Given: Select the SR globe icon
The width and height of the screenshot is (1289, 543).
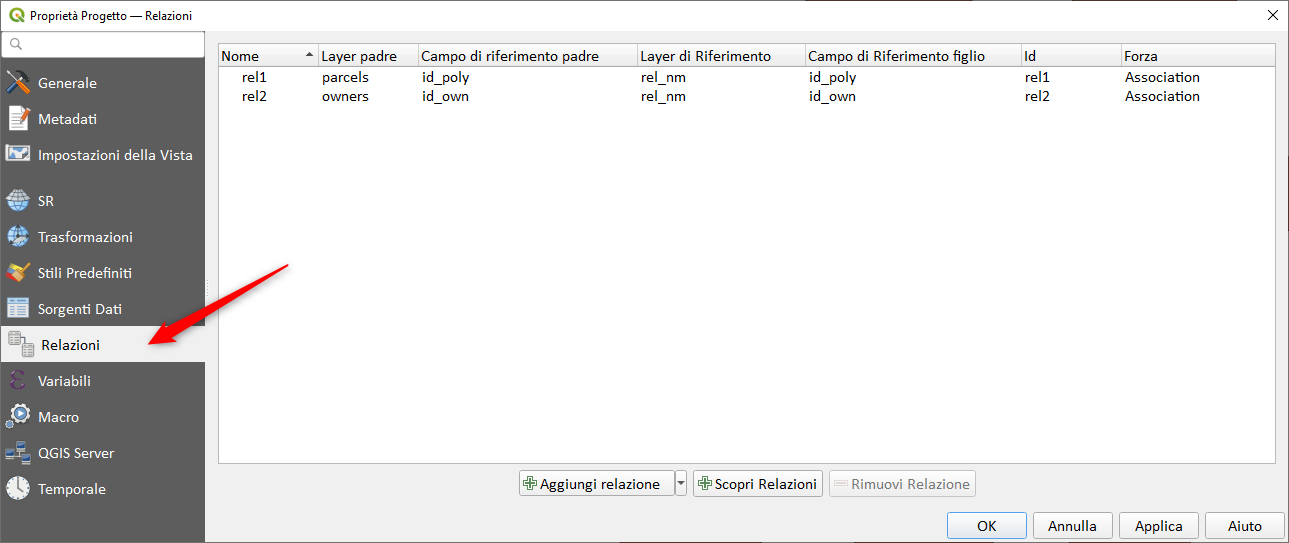Looking at the screenshot, I should point(18,201).
